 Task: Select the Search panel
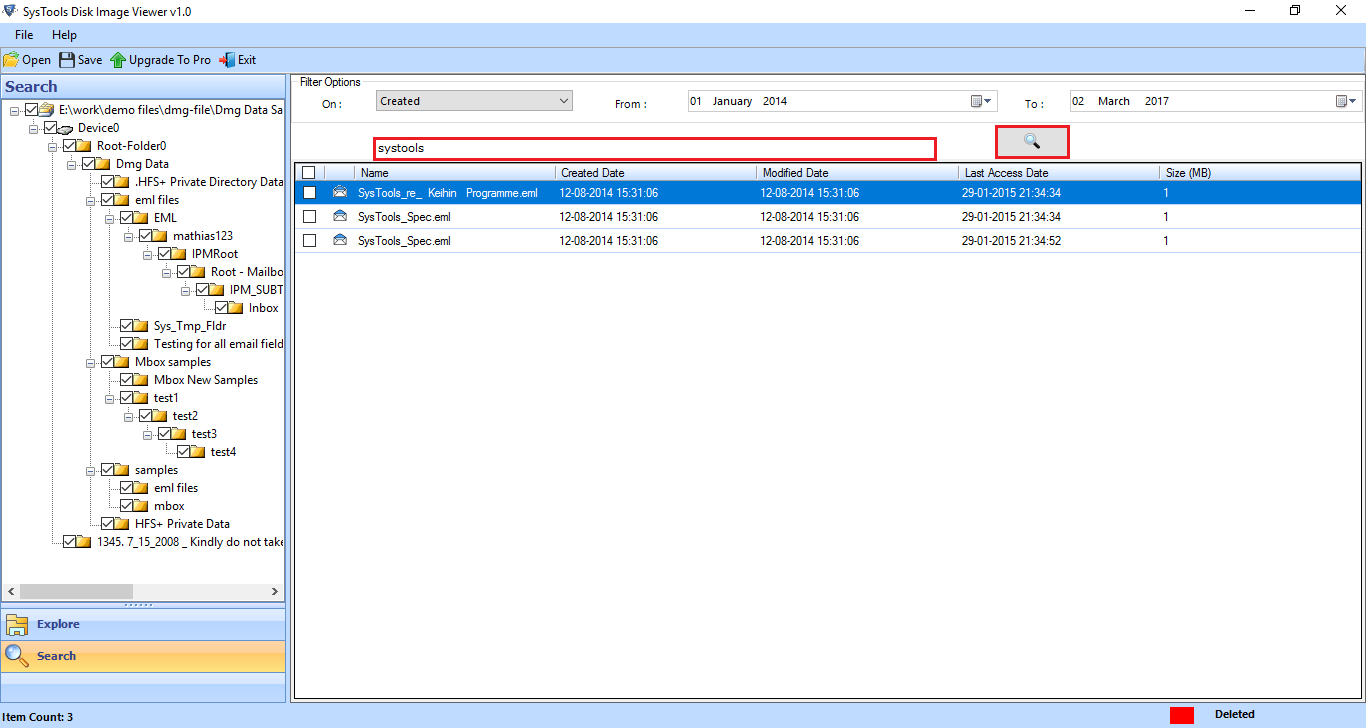(58, 655)
